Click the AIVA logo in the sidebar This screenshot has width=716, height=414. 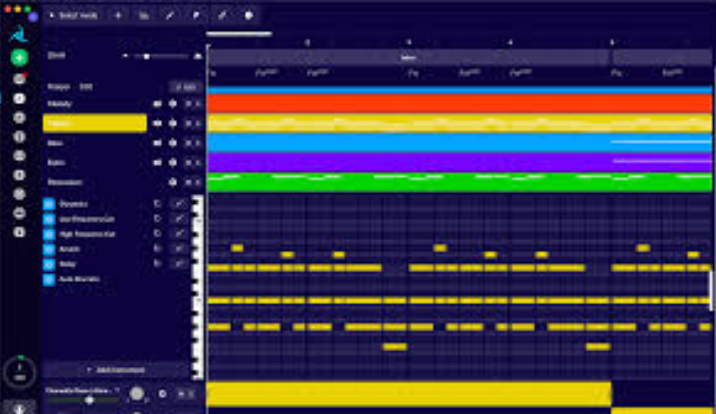[x=19, y=35]
